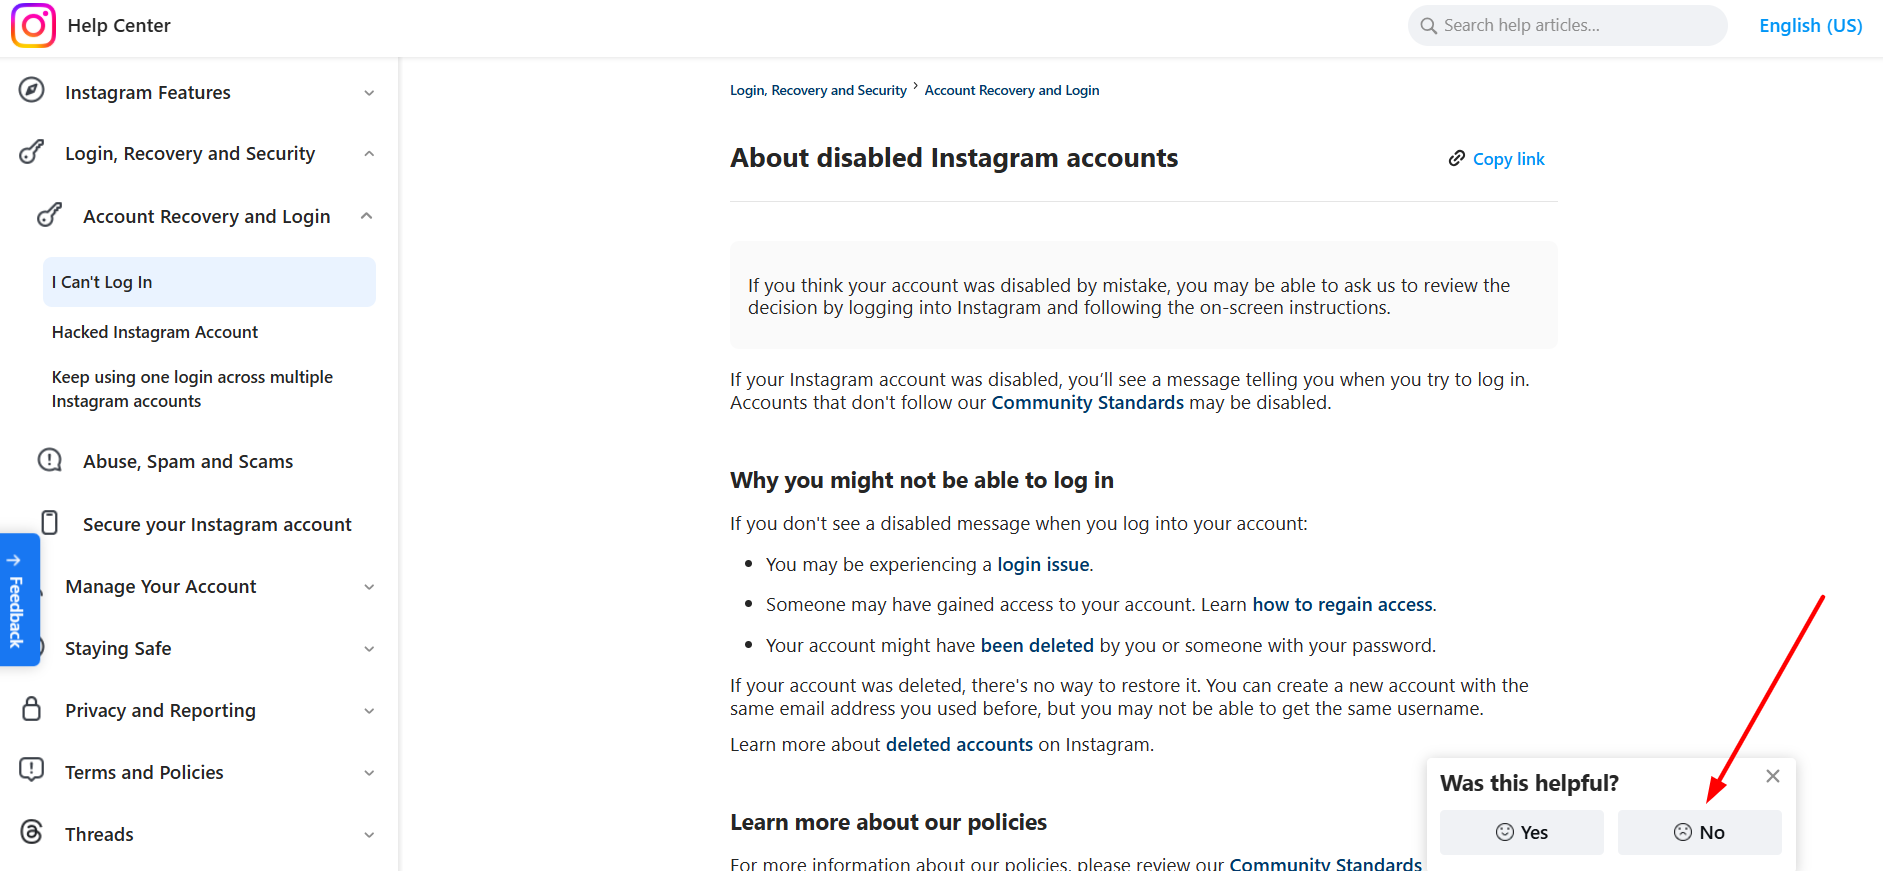Click the phone icon beside Secure your Instagram account

(50, 523)
